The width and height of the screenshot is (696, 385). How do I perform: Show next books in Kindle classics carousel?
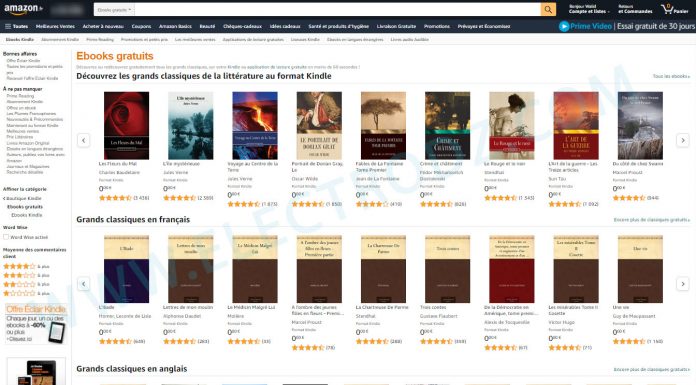[683, 140]
